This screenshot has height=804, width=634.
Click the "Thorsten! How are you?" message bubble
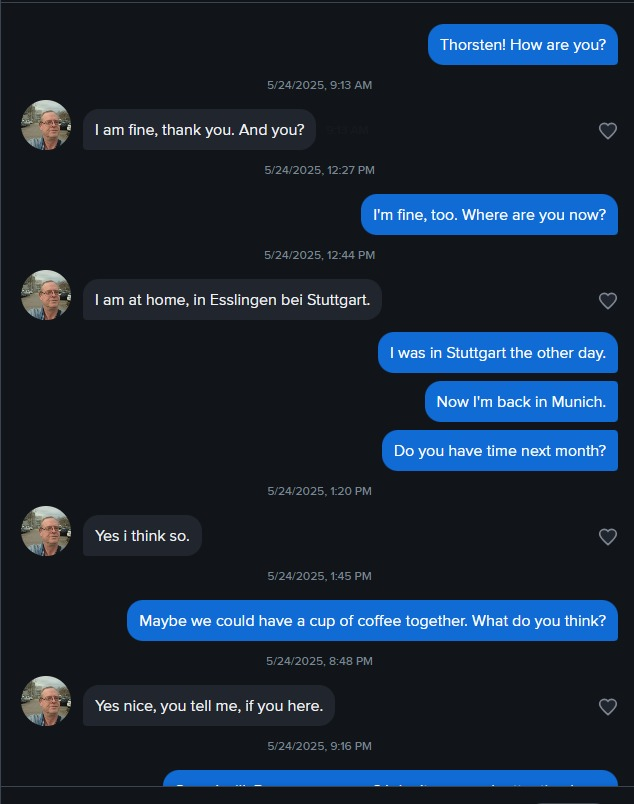(x=523, y=45)
